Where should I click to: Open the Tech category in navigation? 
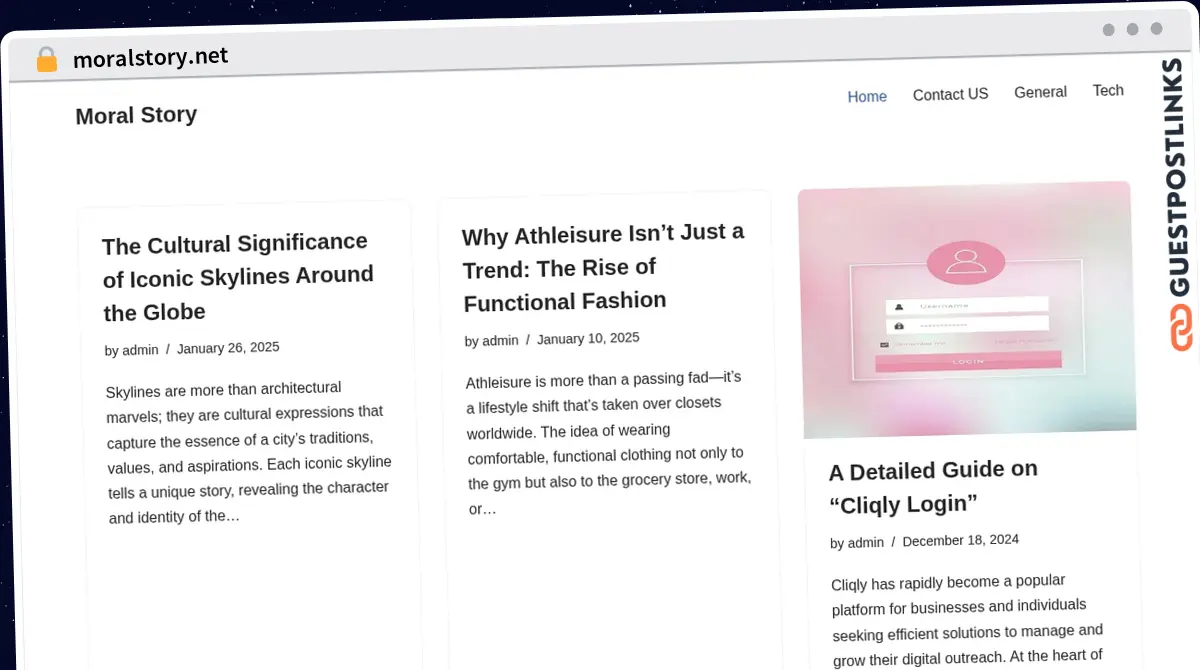click(x=1108, y=90)
